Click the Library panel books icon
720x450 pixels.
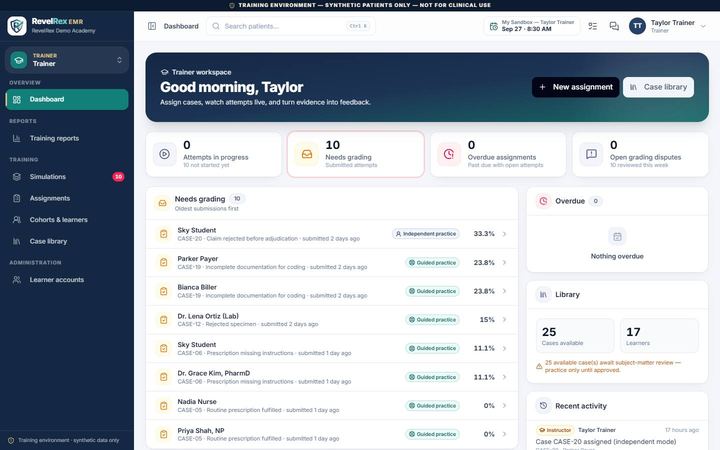(543, 294)
